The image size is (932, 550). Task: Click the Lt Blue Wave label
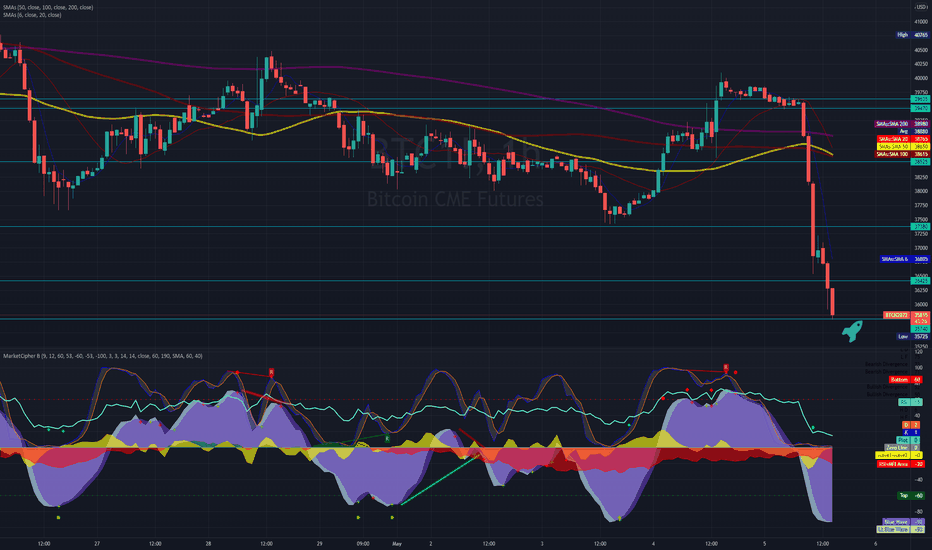click(900, 529)
